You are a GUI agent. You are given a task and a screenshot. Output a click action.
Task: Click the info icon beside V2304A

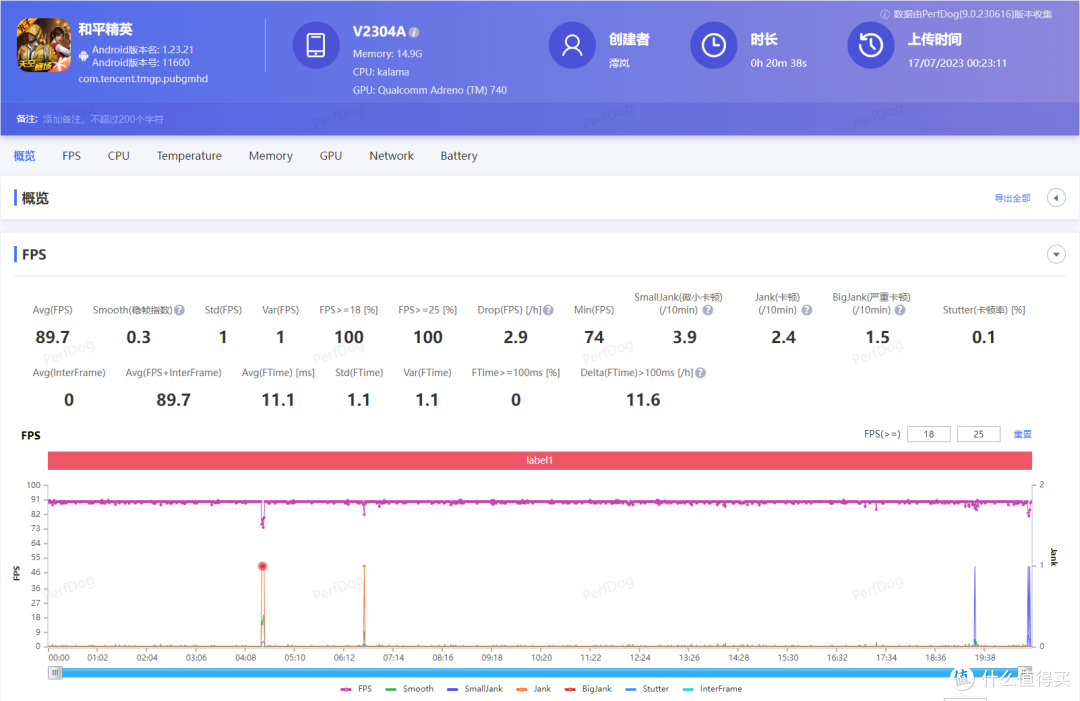tap(414, 32)
